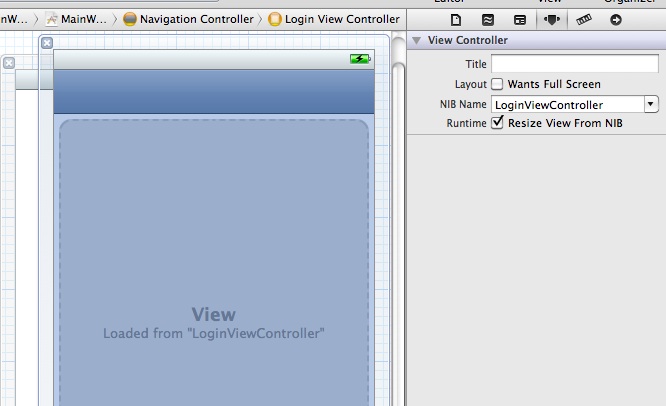Viewport: 666px width, 406px height.
Task: Open the Size inspector ruler icon
Action: [584, 19]
